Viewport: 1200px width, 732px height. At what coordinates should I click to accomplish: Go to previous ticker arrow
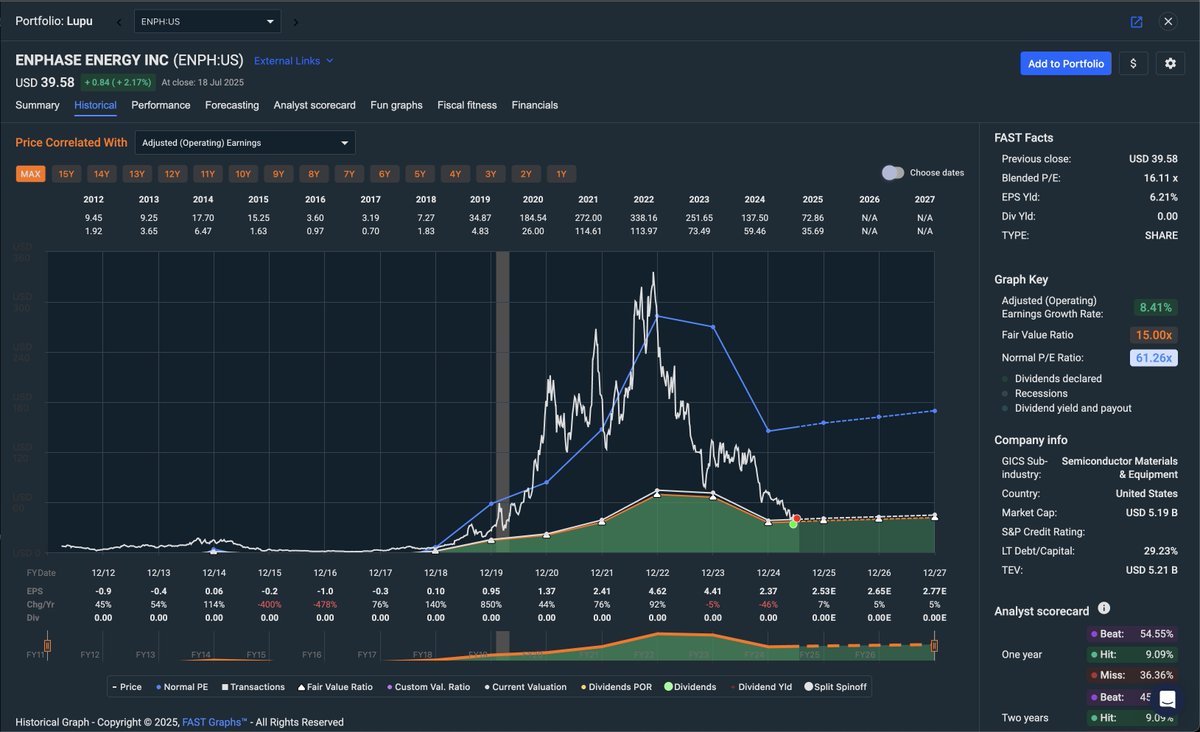point(120,22)
